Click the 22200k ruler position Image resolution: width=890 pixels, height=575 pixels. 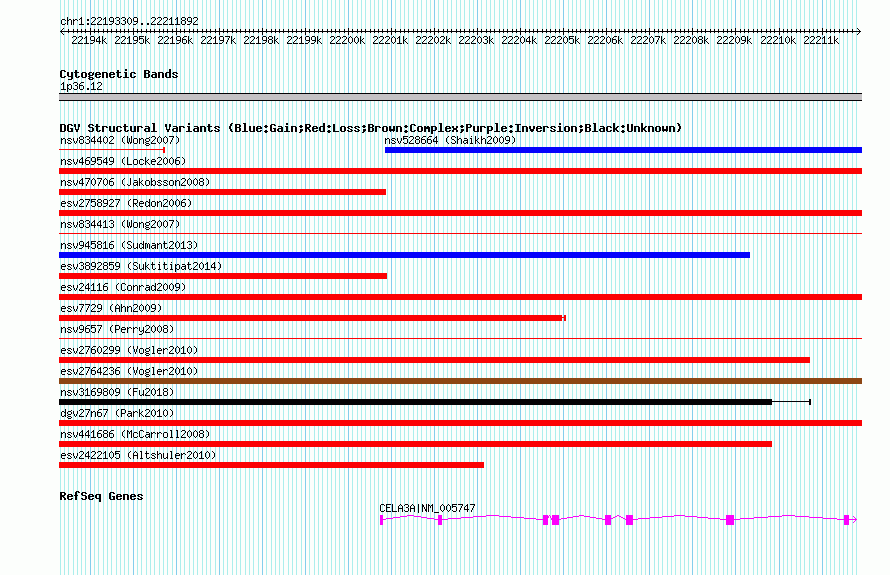347,40
